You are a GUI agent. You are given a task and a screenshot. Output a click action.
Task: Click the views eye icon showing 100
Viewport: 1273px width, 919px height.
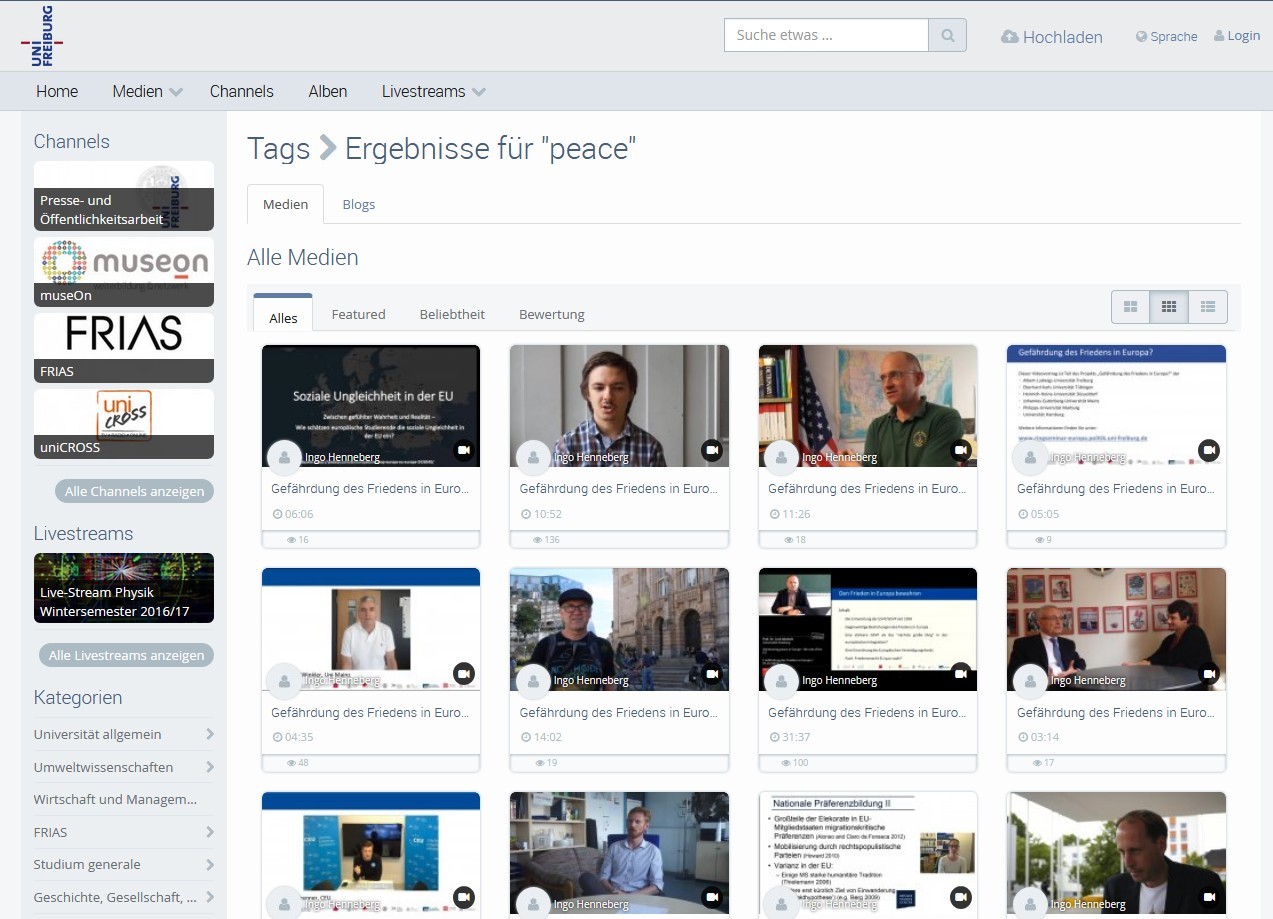coord(786,764)
